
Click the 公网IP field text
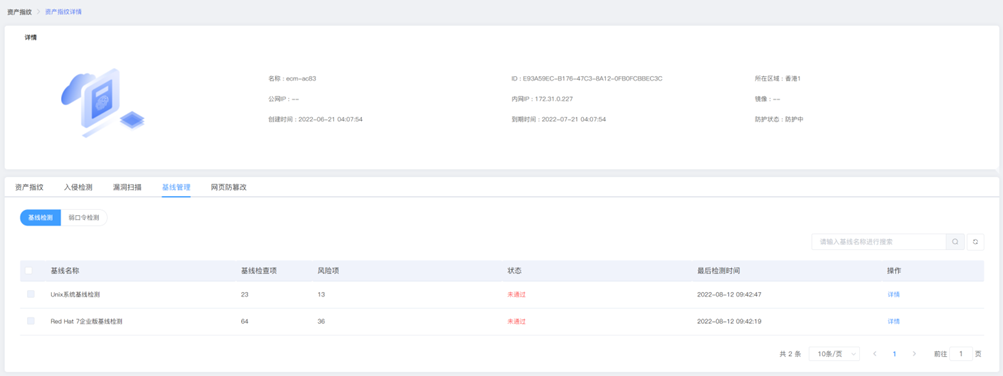284,99
